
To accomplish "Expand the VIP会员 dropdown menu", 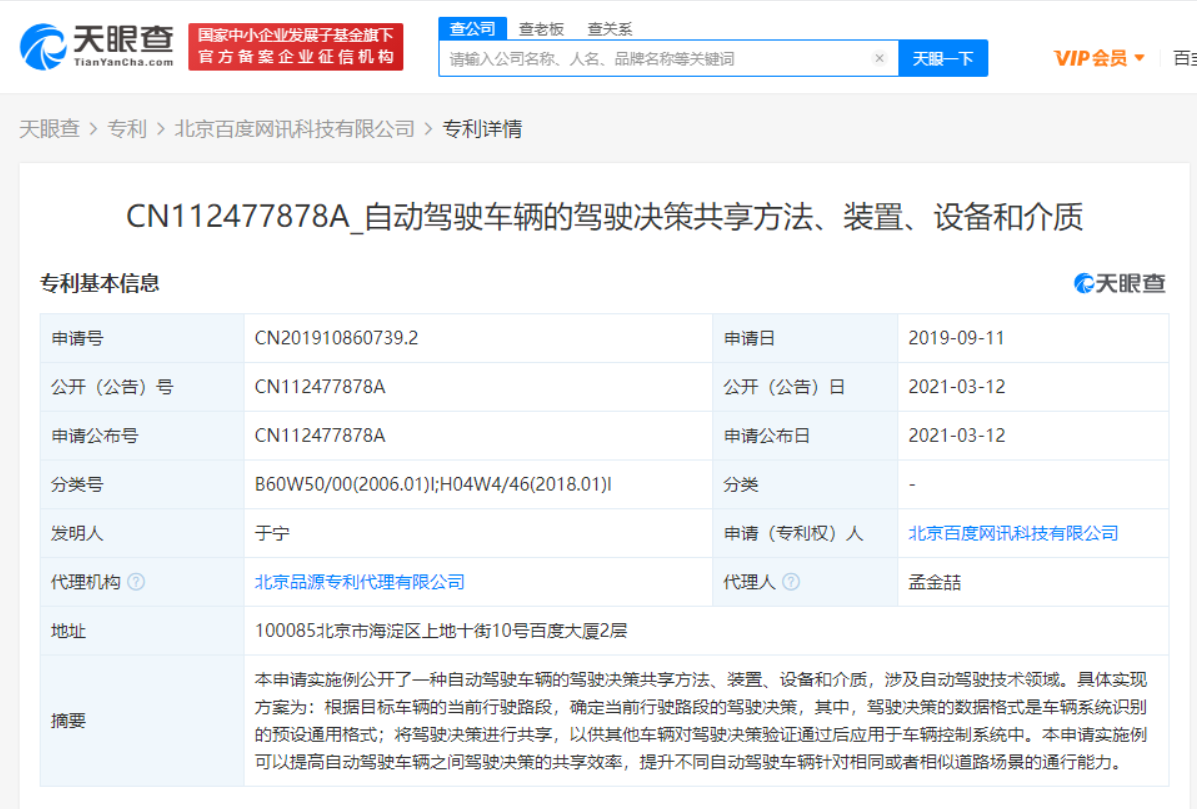I will (x=1099, y=58).
